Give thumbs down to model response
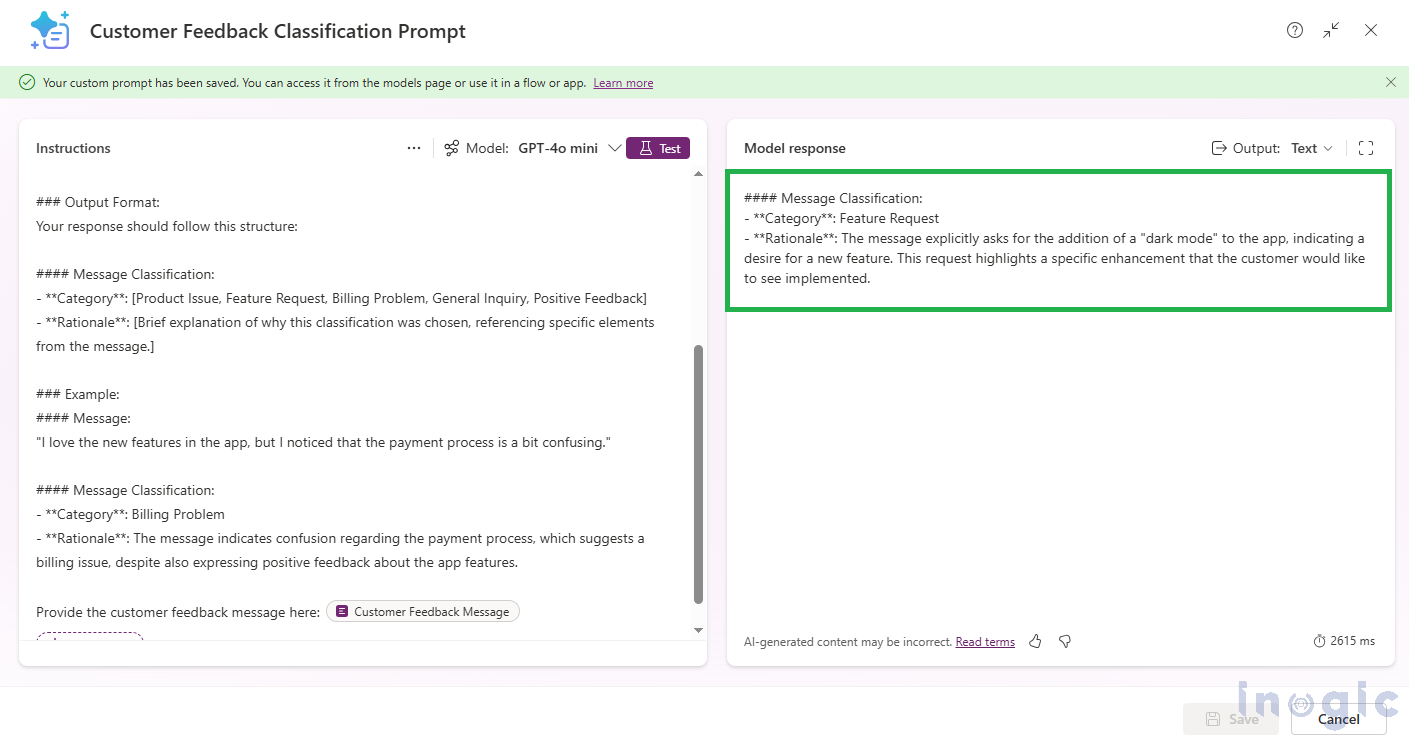 [1065, 641]
